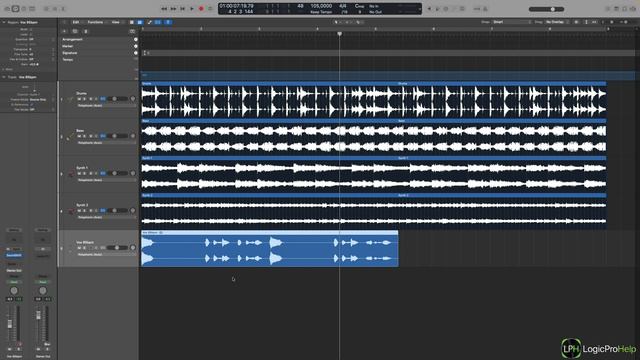
Task: Open the Loop Browser button
Action: point(624,9)
